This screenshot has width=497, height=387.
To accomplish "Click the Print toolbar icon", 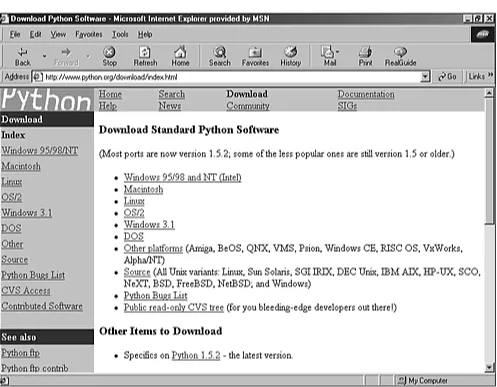I will click(x=365, y=52).
